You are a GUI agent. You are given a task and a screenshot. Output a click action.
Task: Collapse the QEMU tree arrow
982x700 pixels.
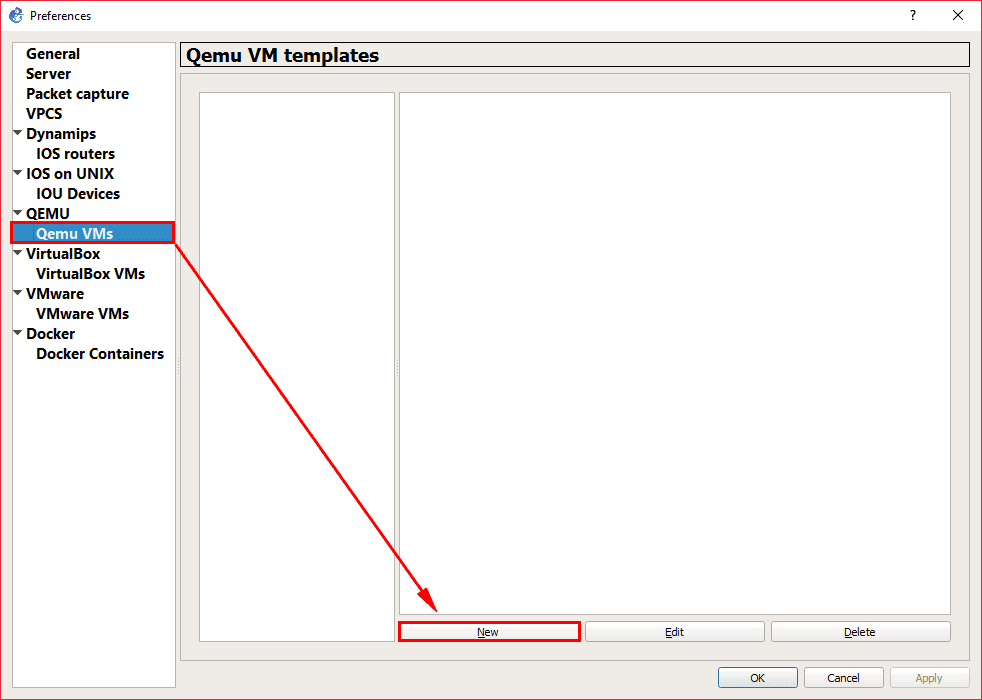click(18, 213)
